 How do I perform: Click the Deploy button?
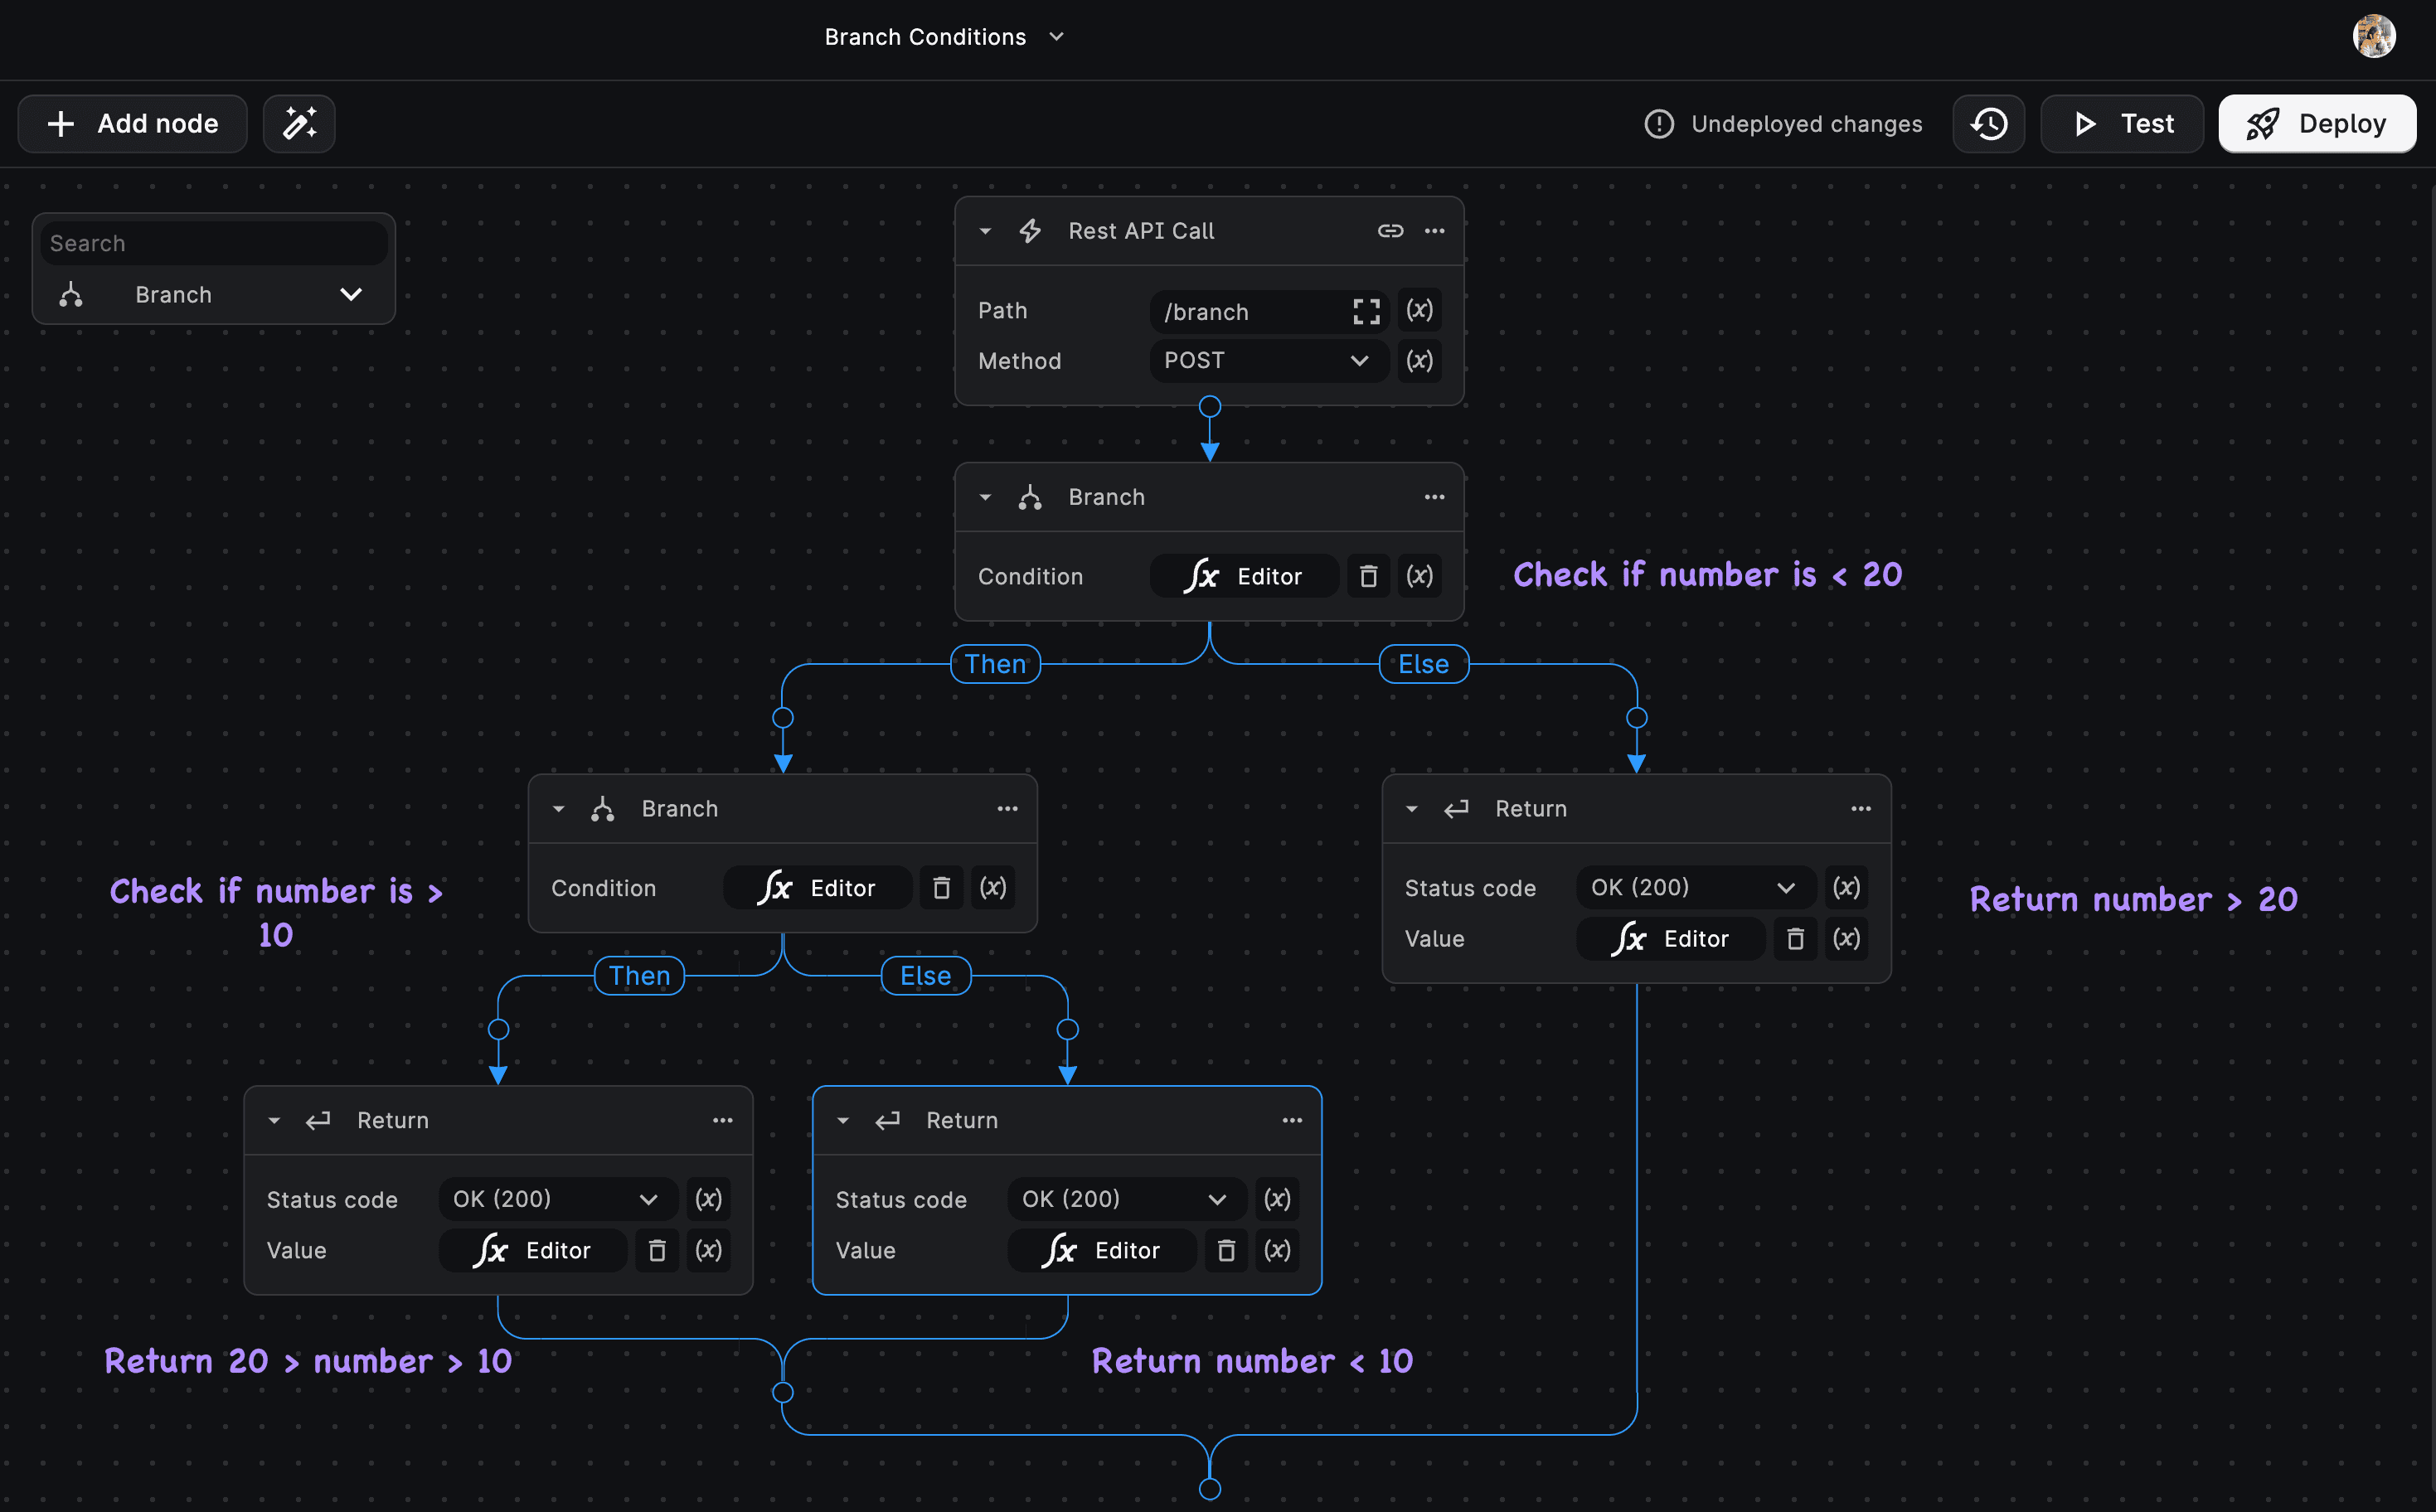pos(2316,124)
